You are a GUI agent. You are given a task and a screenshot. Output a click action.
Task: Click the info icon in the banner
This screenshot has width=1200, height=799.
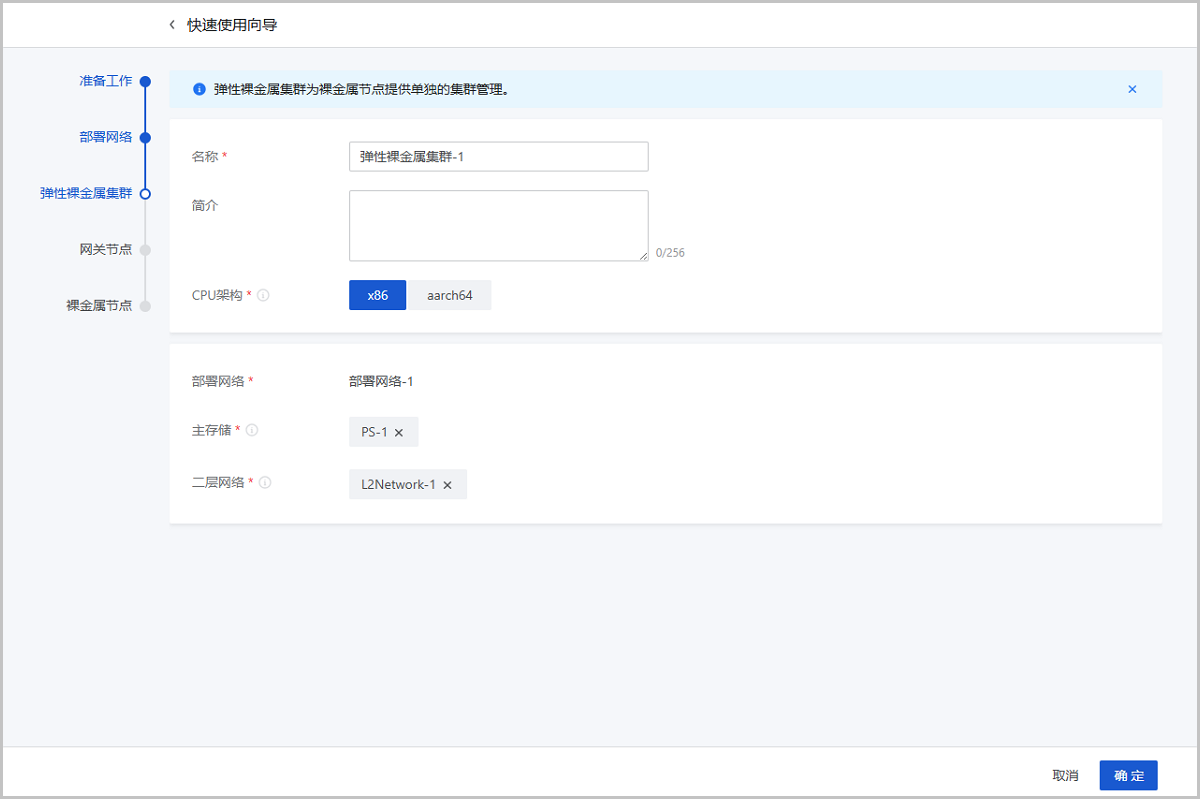click(x=199, y=89)
